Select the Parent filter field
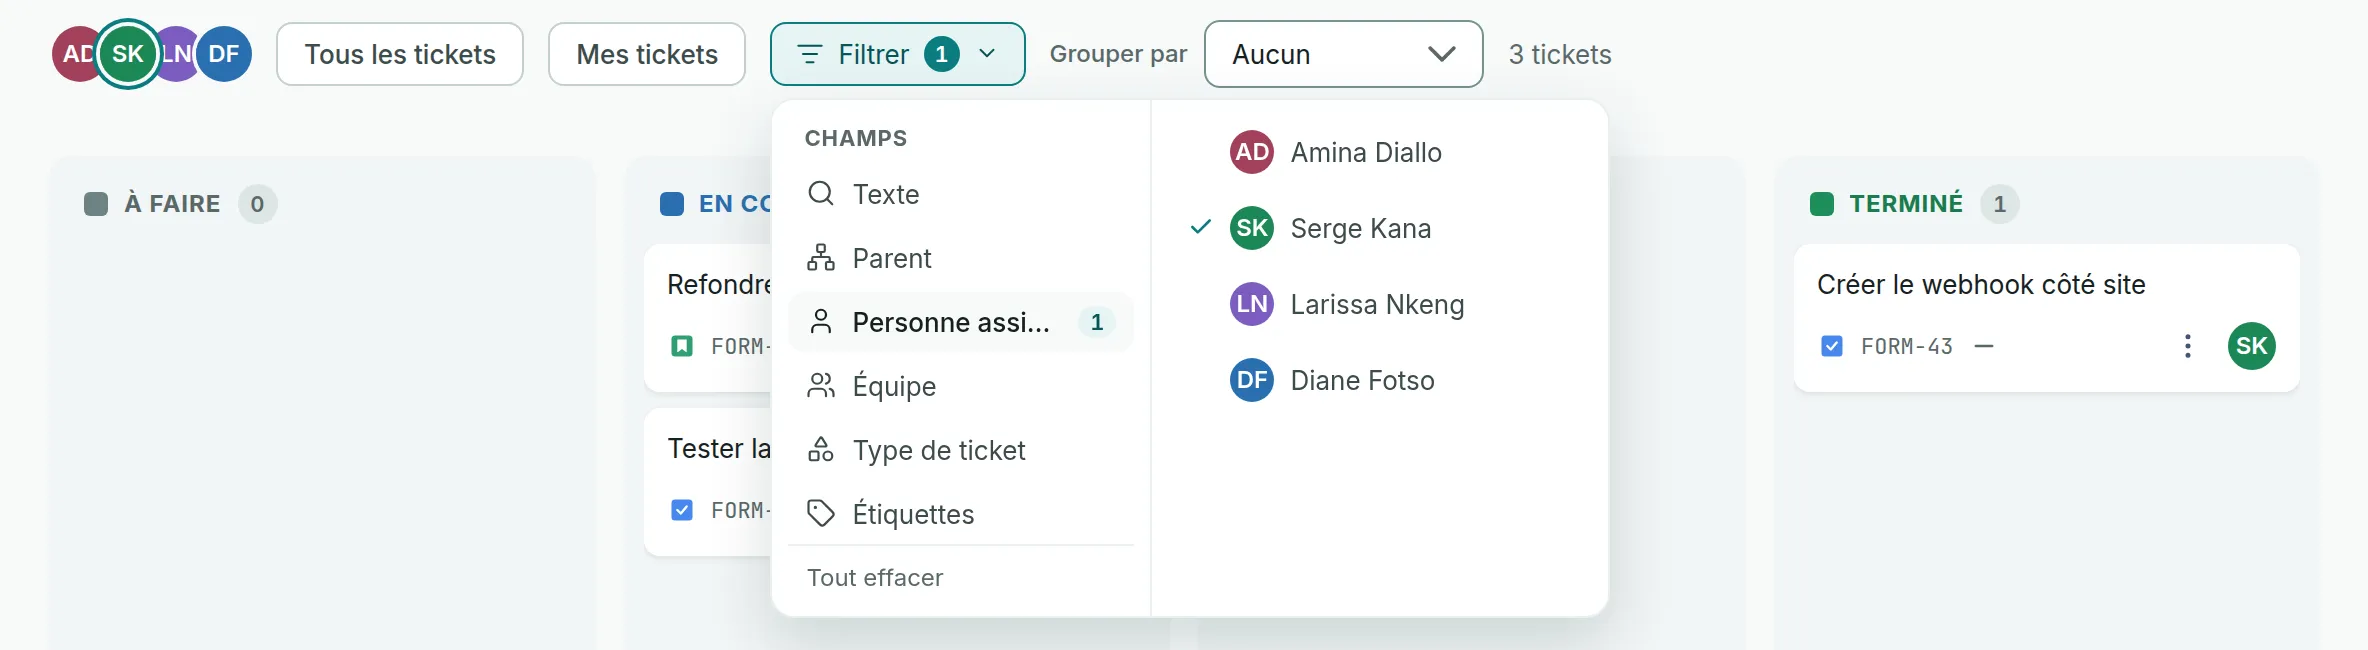 (x=961, y=258)
